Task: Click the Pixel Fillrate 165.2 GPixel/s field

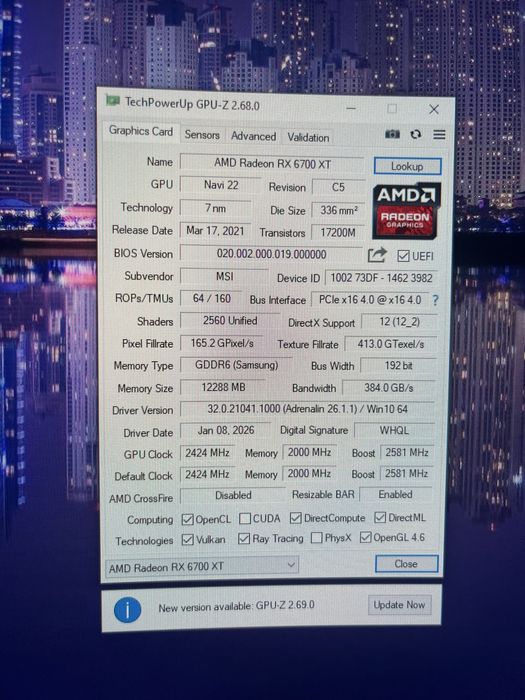Action: pyautogui.click(x=222, y=343)
